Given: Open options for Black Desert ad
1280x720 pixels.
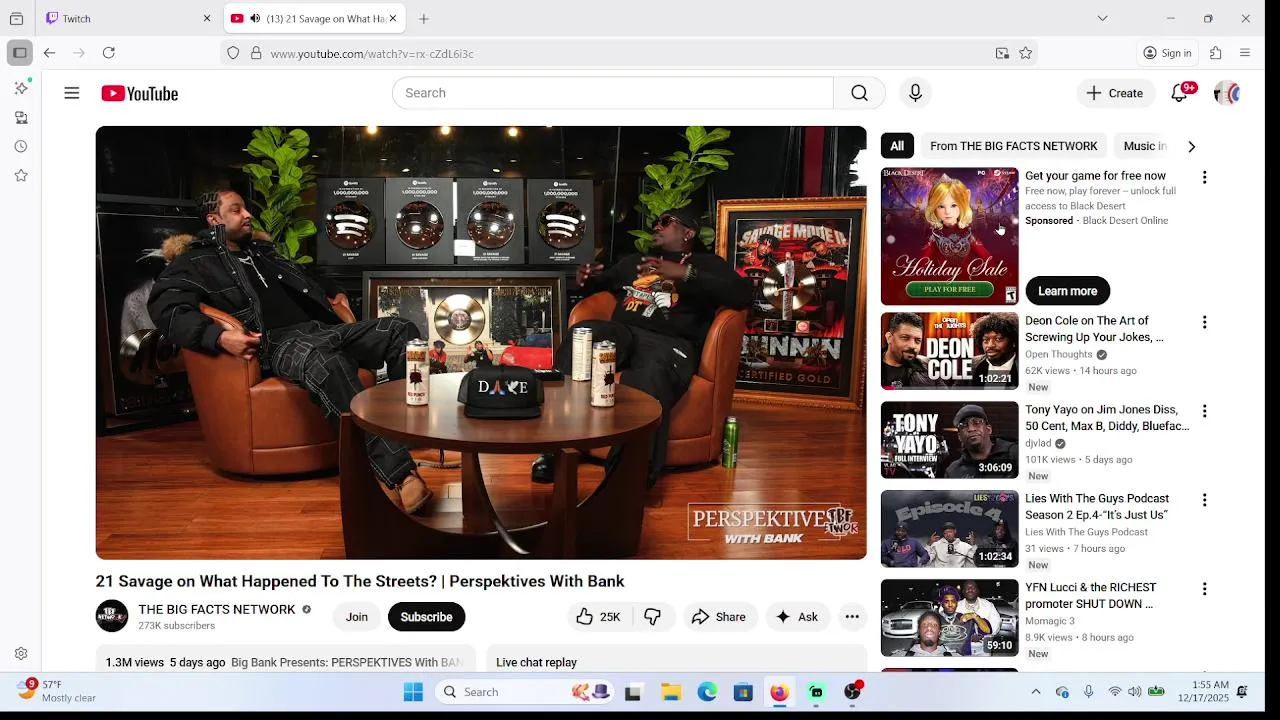Looking at the screenshot, I should [x=1204, y=177].
